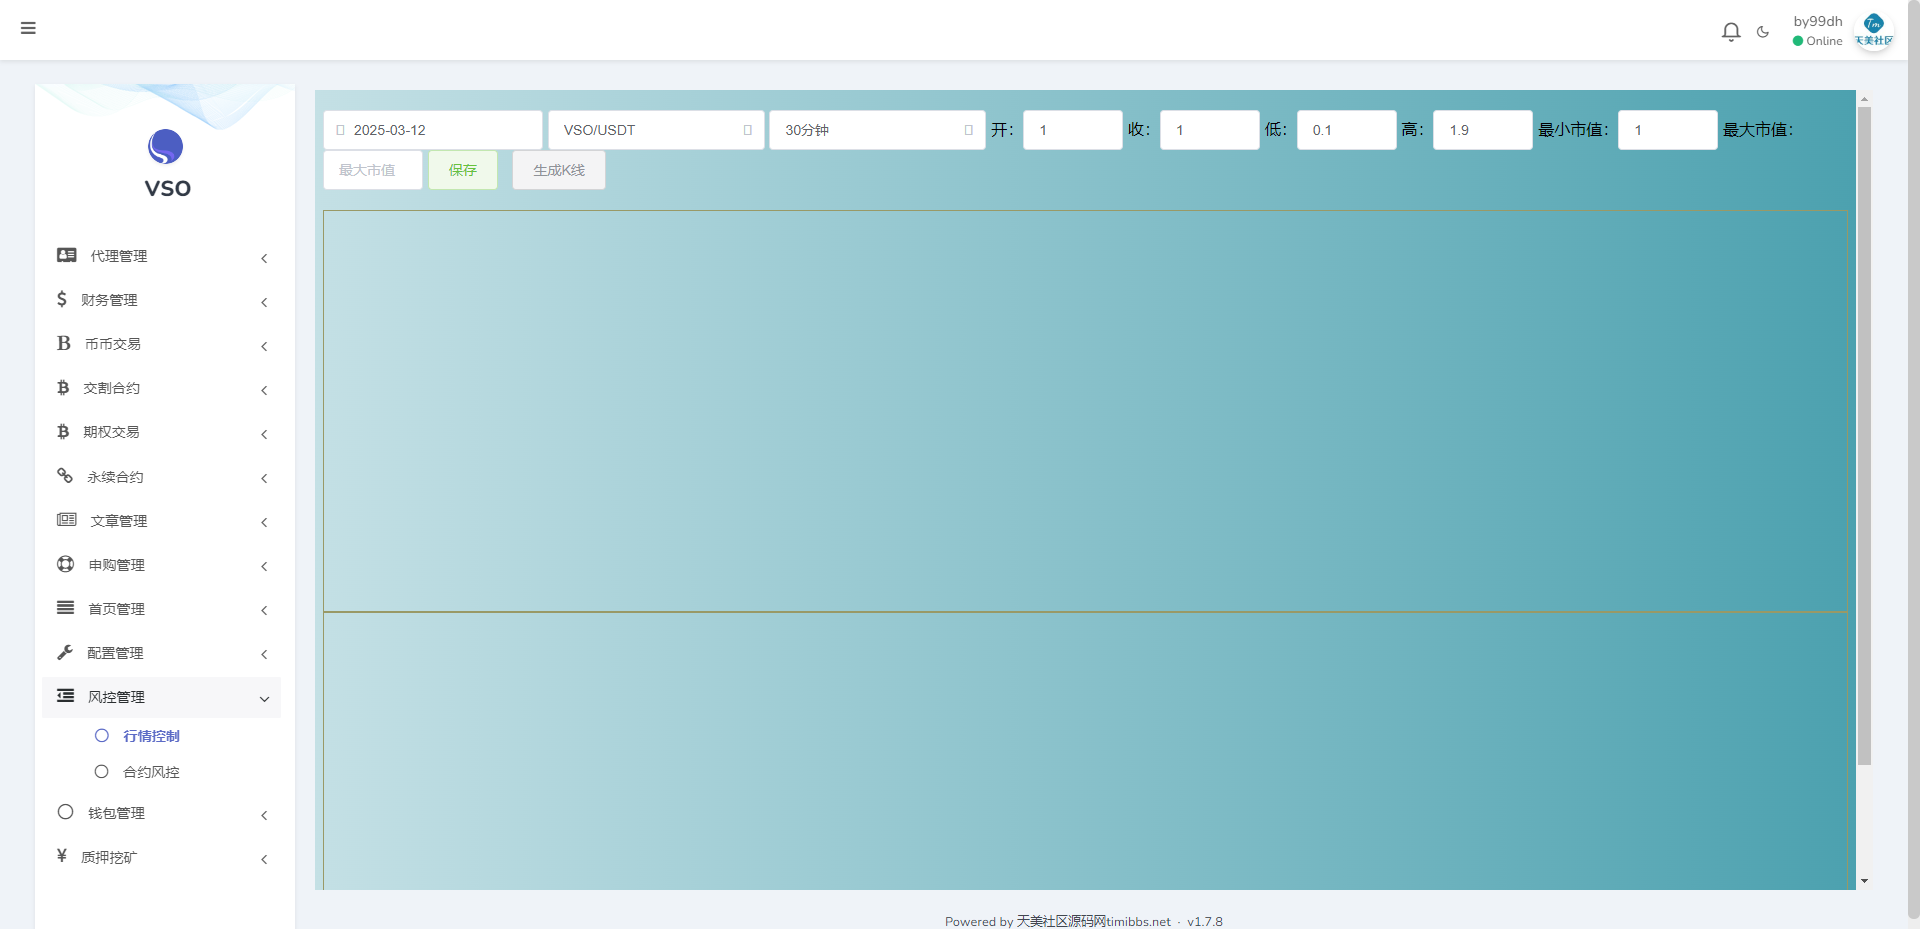
Task: Click the 风控管理 indent icon
Action: (66, 696)
